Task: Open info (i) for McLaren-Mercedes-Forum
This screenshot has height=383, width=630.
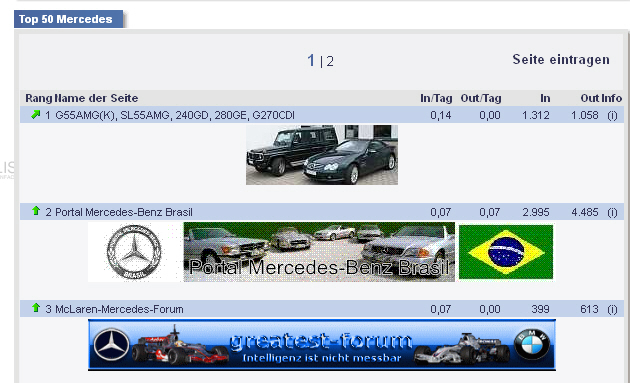Action: (612, 309)
